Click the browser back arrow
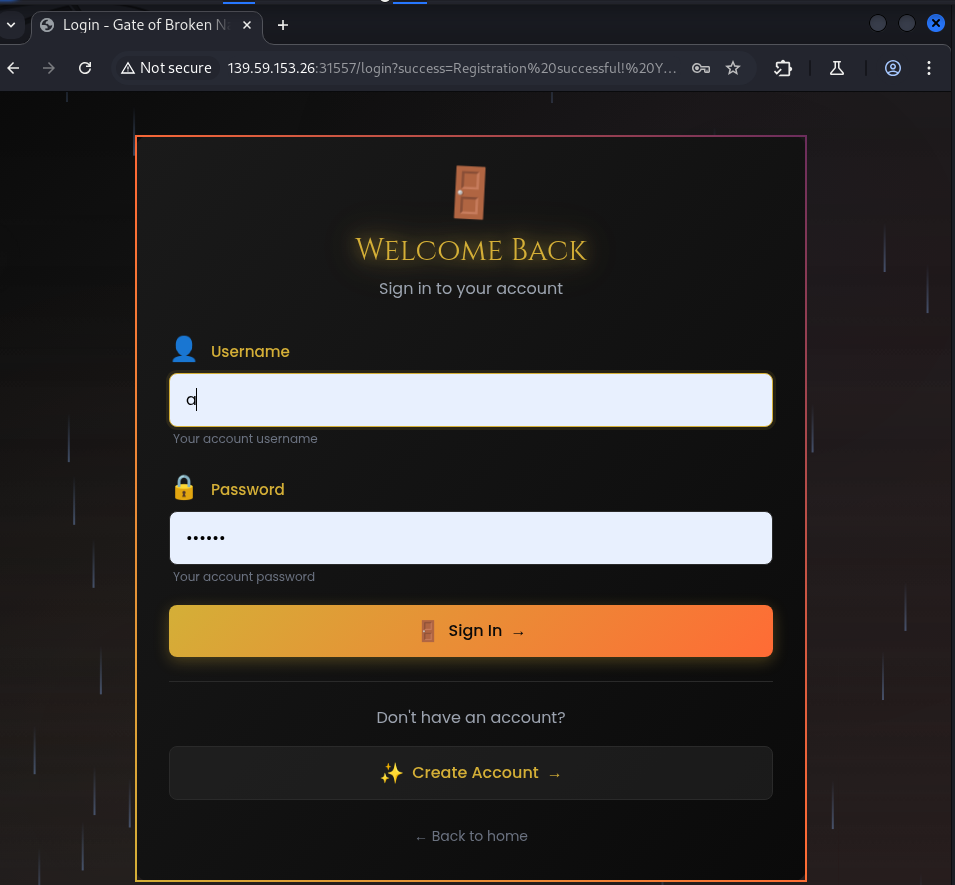Viewport: 955px width, 885px height. [x=13, y=68]
